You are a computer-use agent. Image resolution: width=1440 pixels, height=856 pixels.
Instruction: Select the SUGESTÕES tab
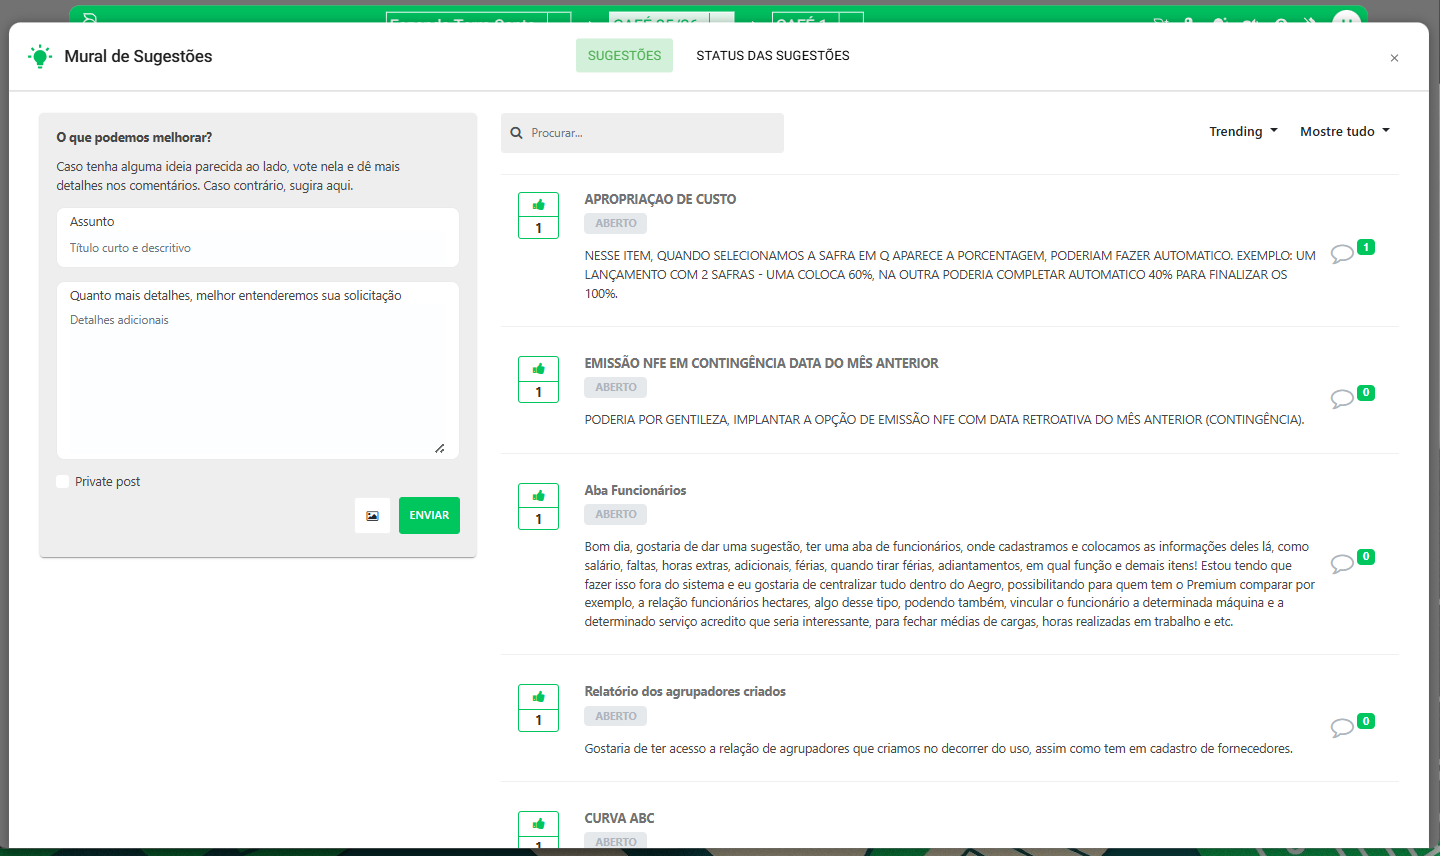coord(624,56)
